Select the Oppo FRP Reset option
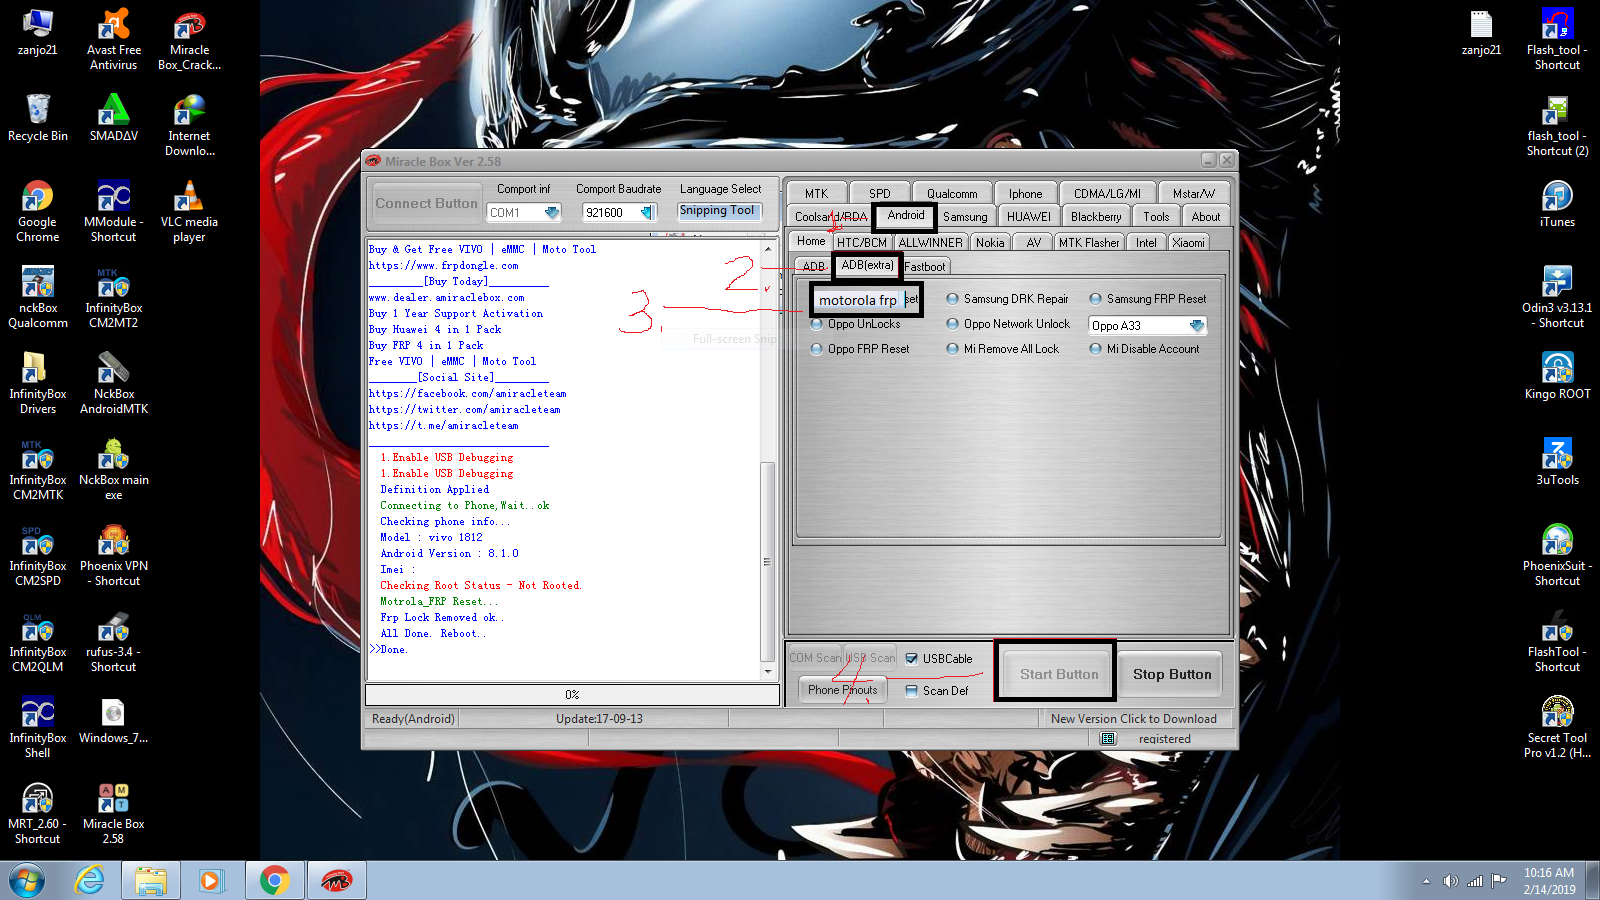The width and height of the screenshot is (1600, 900). (x=860, y=349)
